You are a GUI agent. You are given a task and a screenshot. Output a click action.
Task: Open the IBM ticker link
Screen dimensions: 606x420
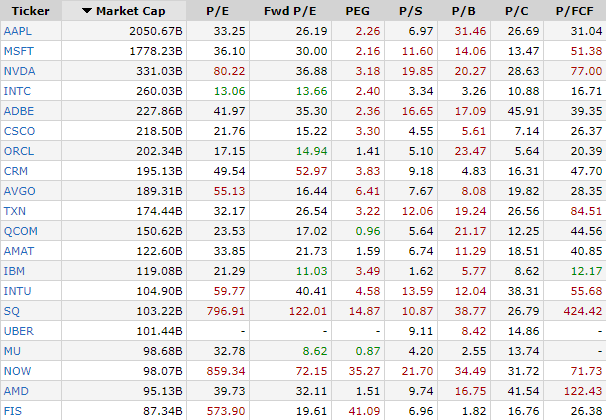click(14, 271)
